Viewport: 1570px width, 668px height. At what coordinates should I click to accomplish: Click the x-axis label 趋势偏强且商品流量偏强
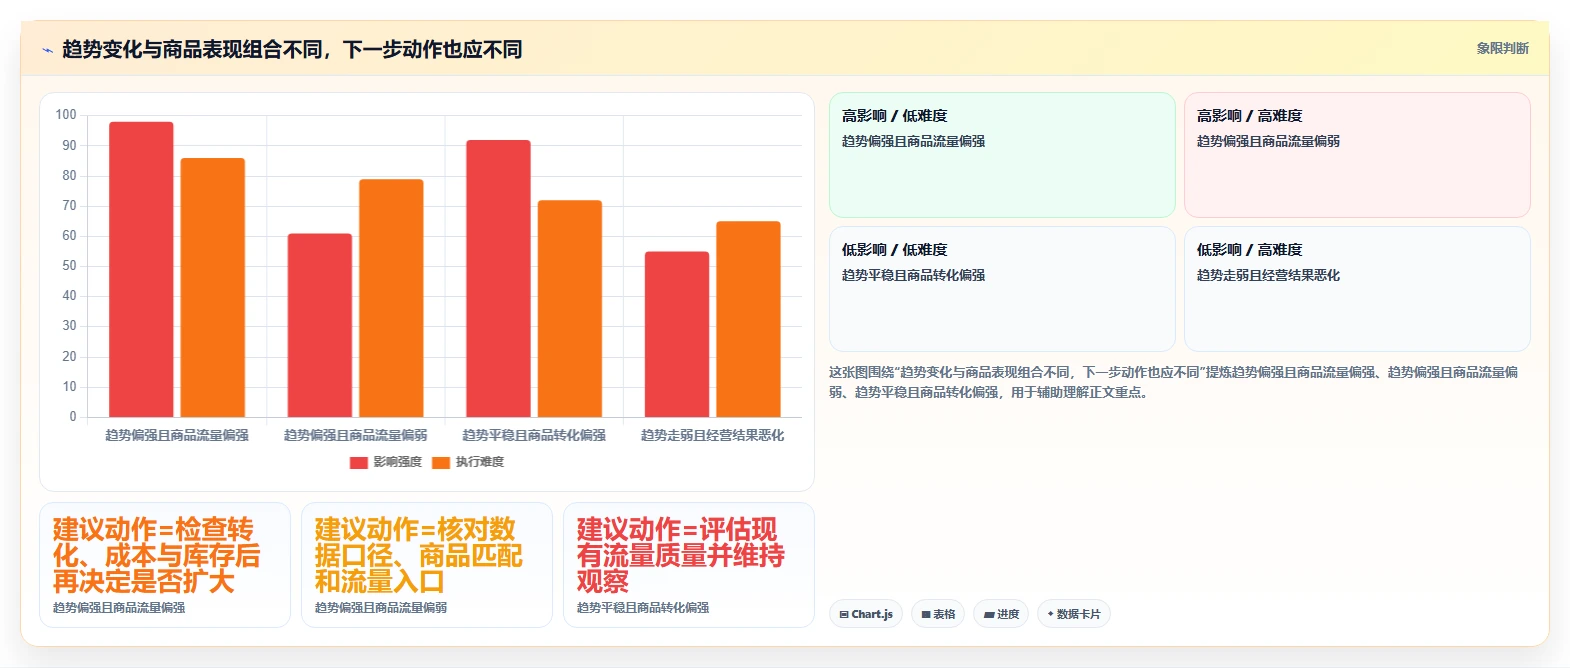click(x=177, y=435)
